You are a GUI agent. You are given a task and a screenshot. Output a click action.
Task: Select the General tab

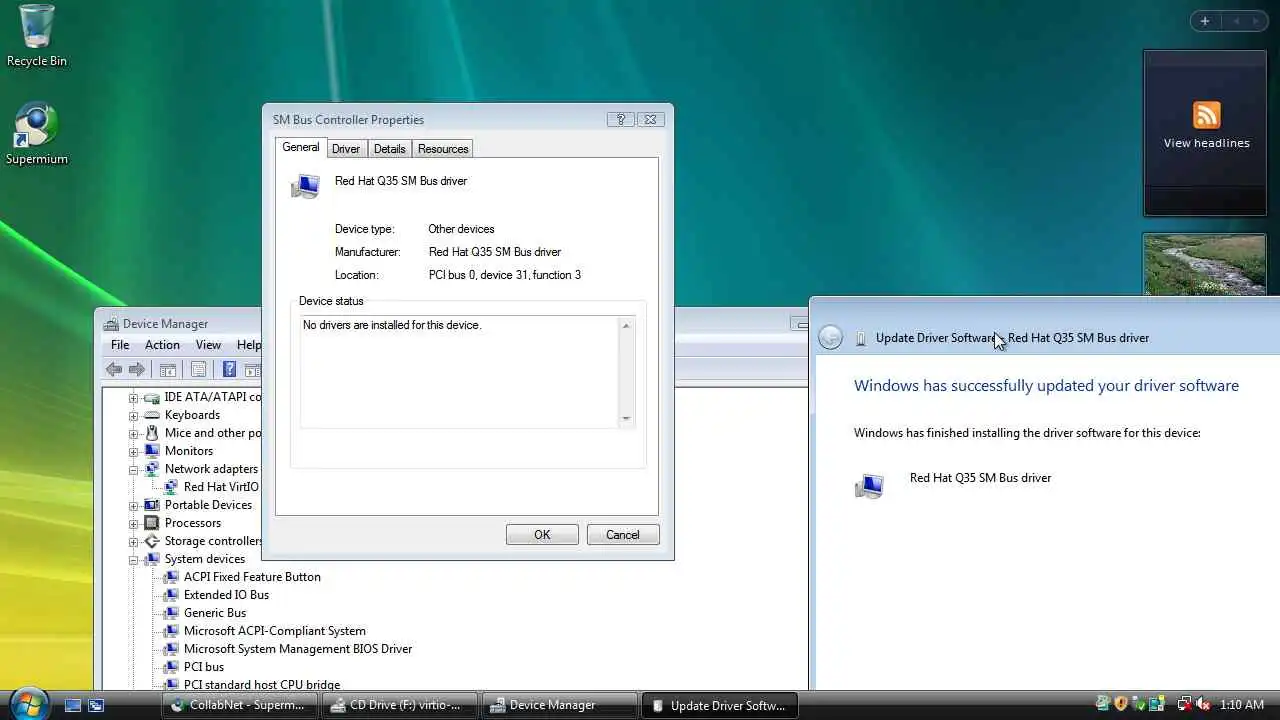(300, 147)
